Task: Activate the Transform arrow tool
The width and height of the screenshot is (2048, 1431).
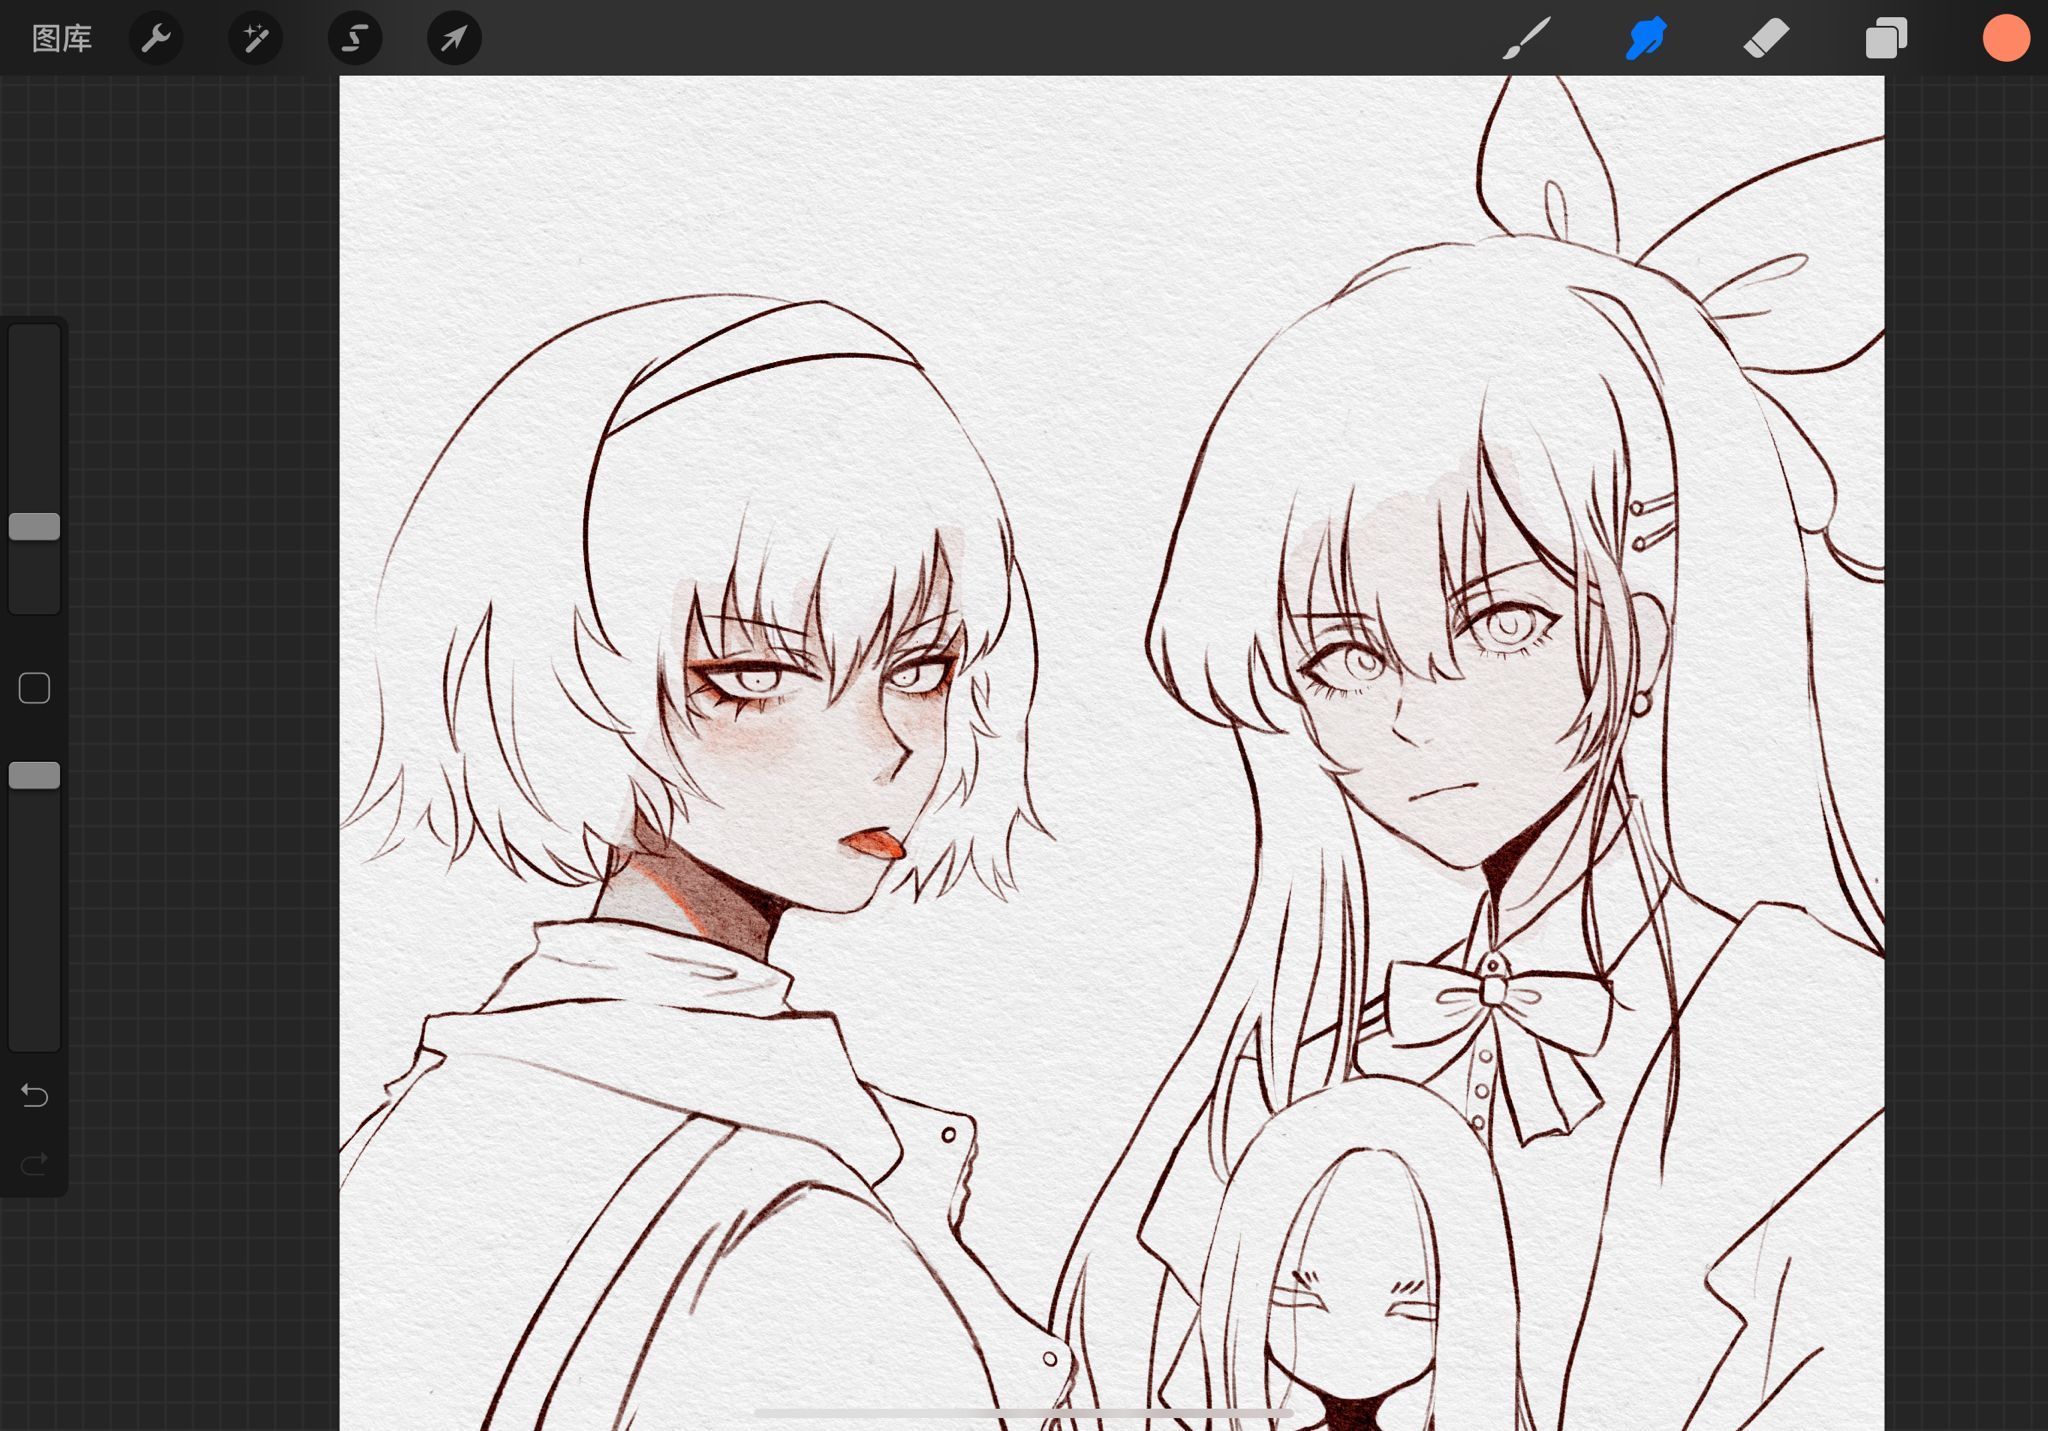Action: point(454,38)
